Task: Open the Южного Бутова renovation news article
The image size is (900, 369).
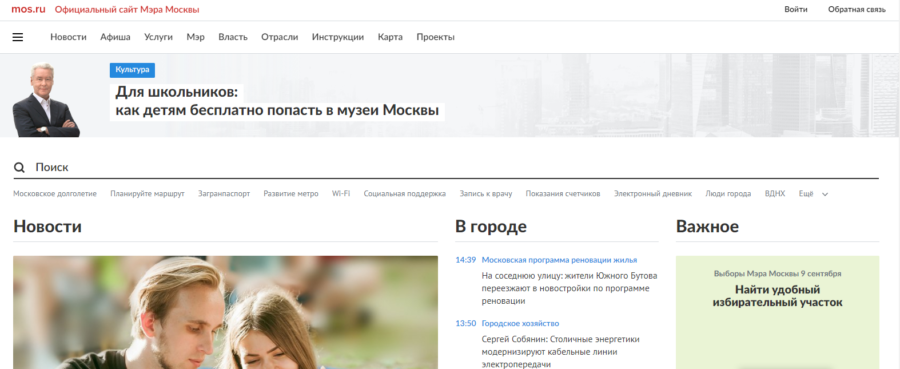Action: point(569,288)
